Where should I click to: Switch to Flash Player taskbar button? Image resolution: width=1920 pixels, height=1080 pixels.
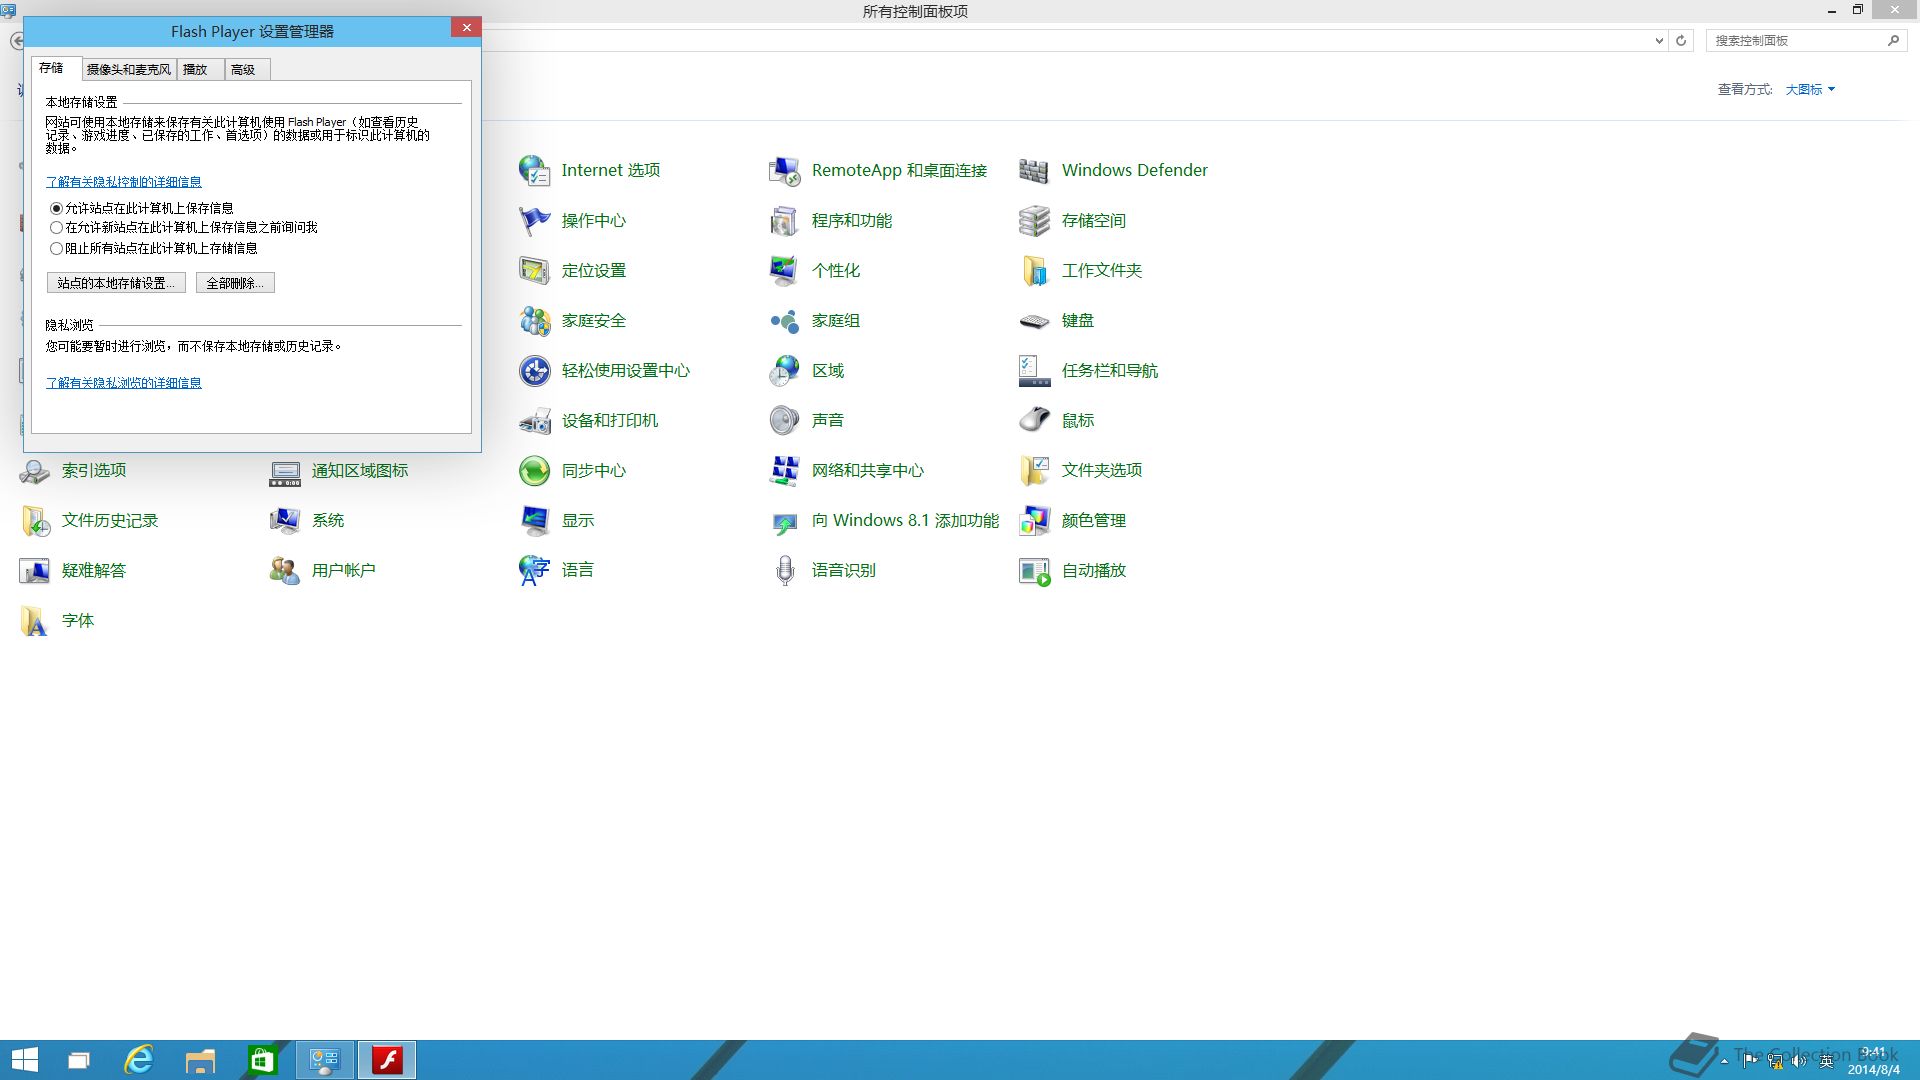click(x=387, y=1060)
